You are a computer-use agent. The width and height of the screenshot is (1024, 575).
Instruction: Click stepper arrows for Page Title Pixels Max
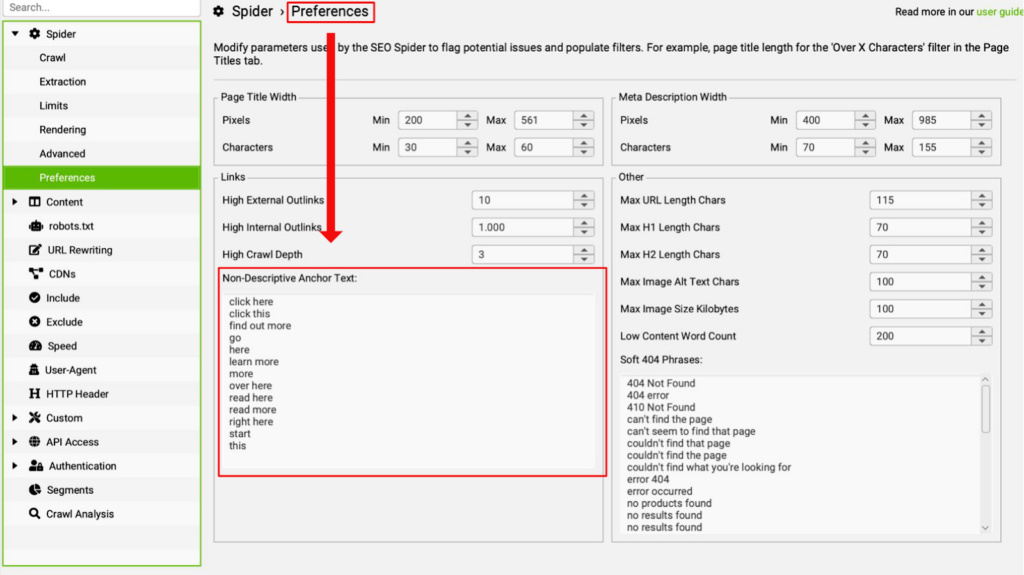[584, 120]
